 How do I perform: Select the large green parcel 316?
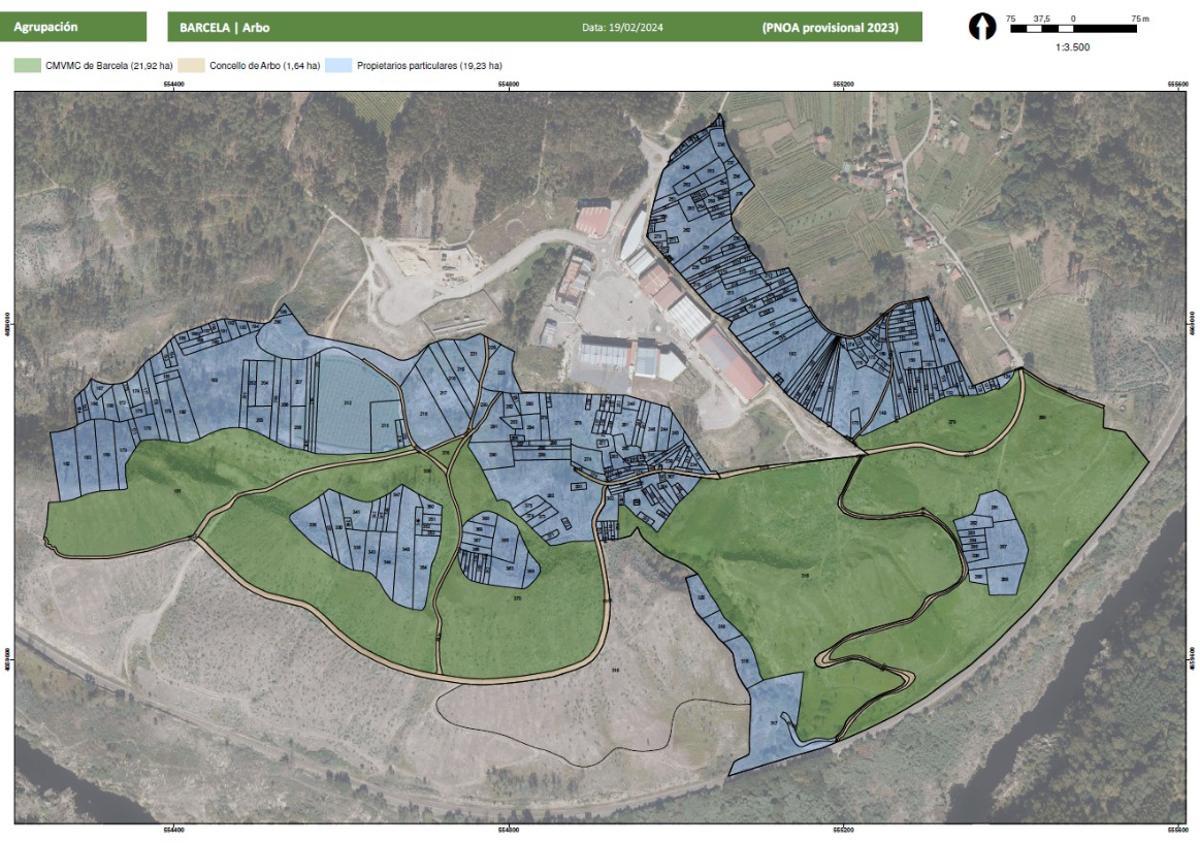click(805, 575)
